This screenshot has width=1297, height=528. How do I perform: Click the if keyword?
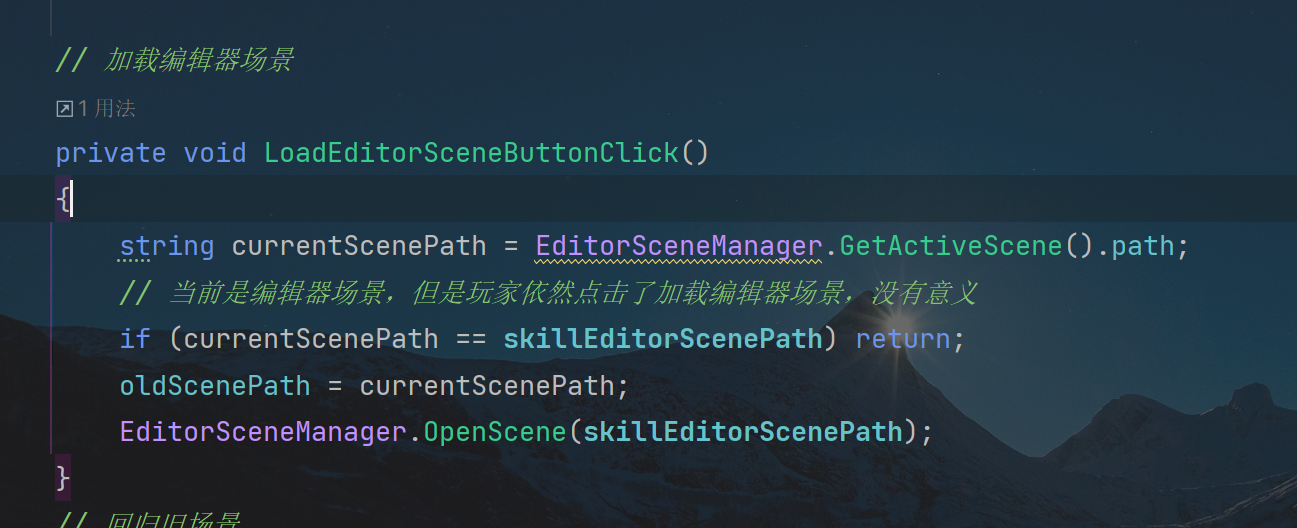(135, 339)
